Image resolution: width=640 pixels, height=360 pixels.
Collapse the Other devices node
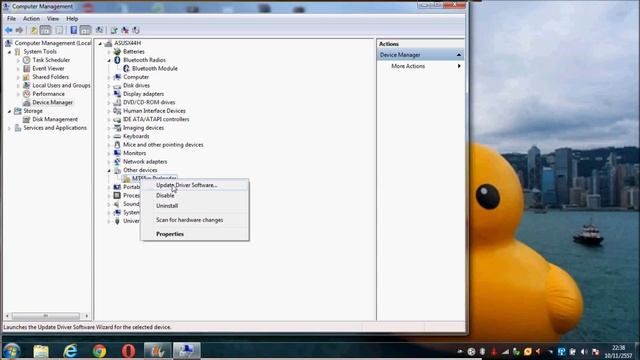pyautogui.click(x=109, y=171)
